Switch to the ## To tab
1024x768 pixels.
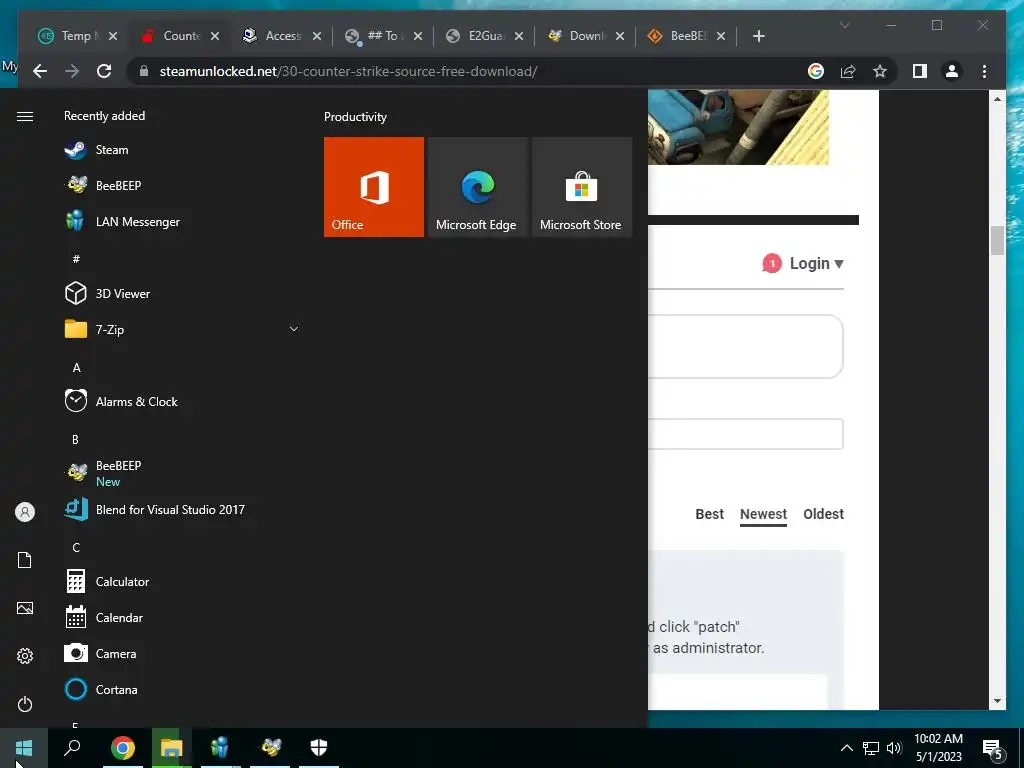383,36
